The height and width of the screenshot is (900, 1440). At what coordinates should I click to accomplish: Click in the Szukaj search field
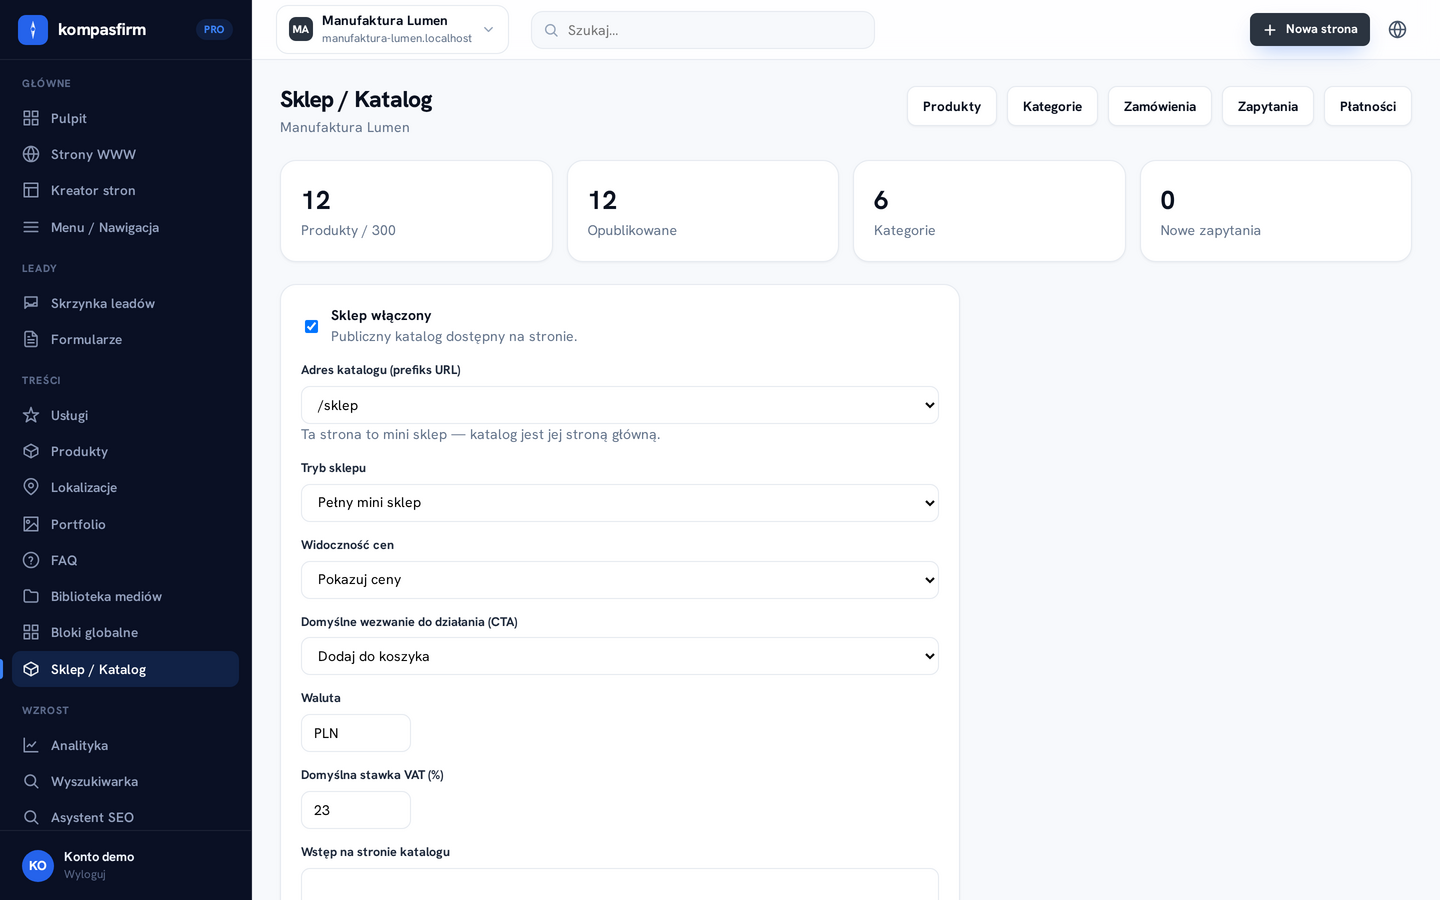click(703, 30)
